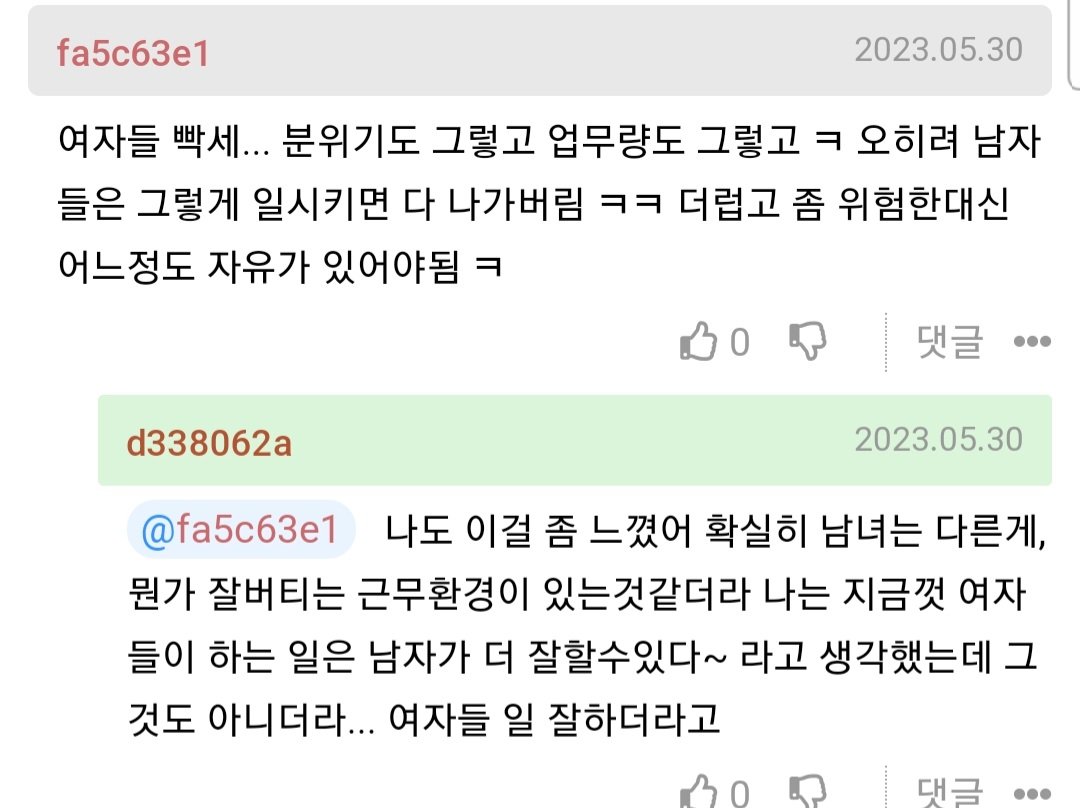Click the 2023.05.30 date on fa5c63e1's comment
The height and width of the screenshot is (808, 1080).
pyautogui.click(x=938, y=50)
